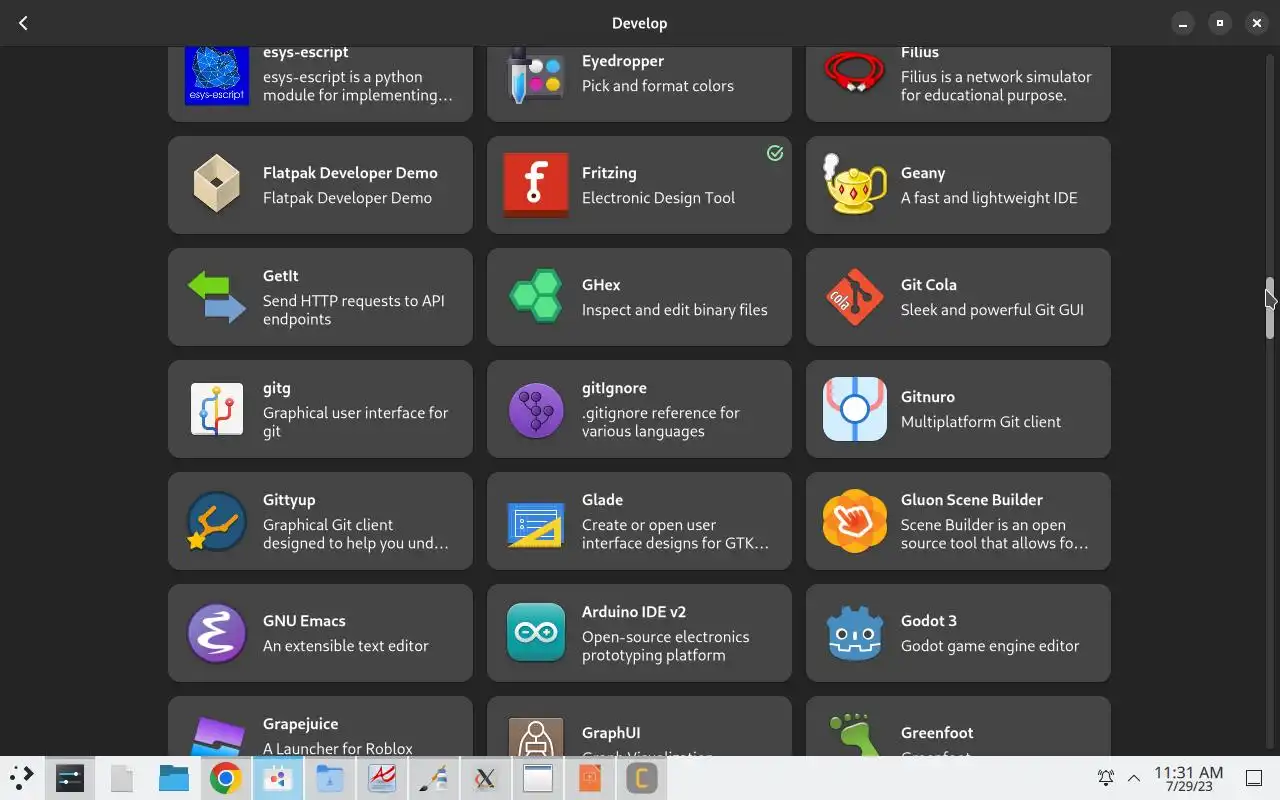Click the Software store icon in taskbar
The width and height of the screenshot is (1280, 800).
(x=277, y=778)
